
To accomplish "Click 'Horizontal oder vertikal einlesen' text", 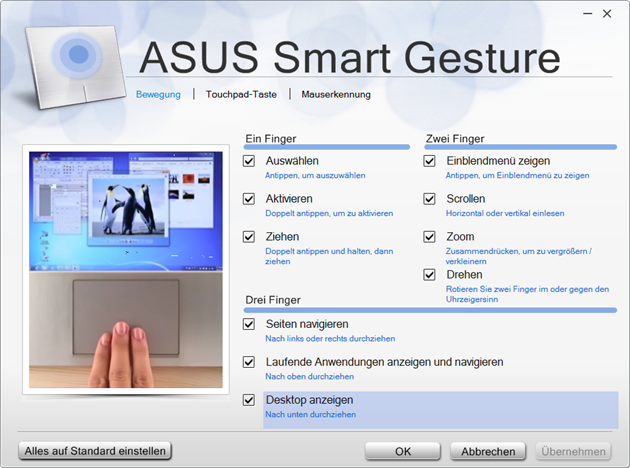I will 505,213.
